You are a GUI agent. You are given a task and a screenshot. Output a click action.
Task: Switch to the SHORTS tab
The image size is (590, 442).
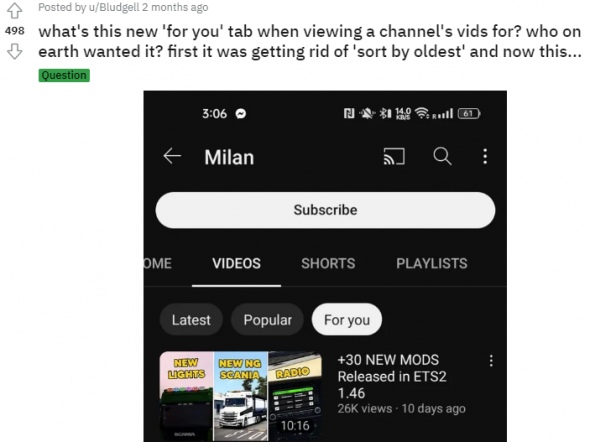[328, 263]
